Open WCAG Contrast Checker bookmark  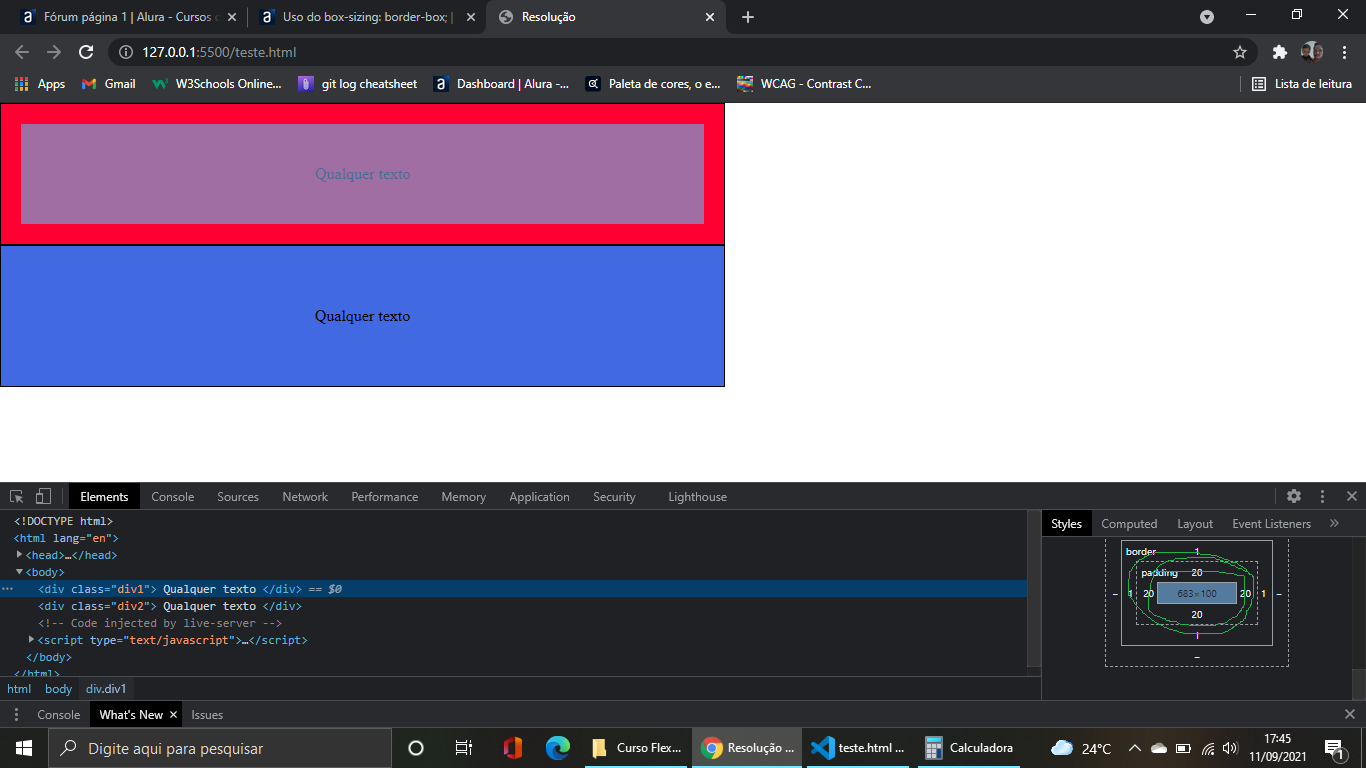tap(804, 84)
